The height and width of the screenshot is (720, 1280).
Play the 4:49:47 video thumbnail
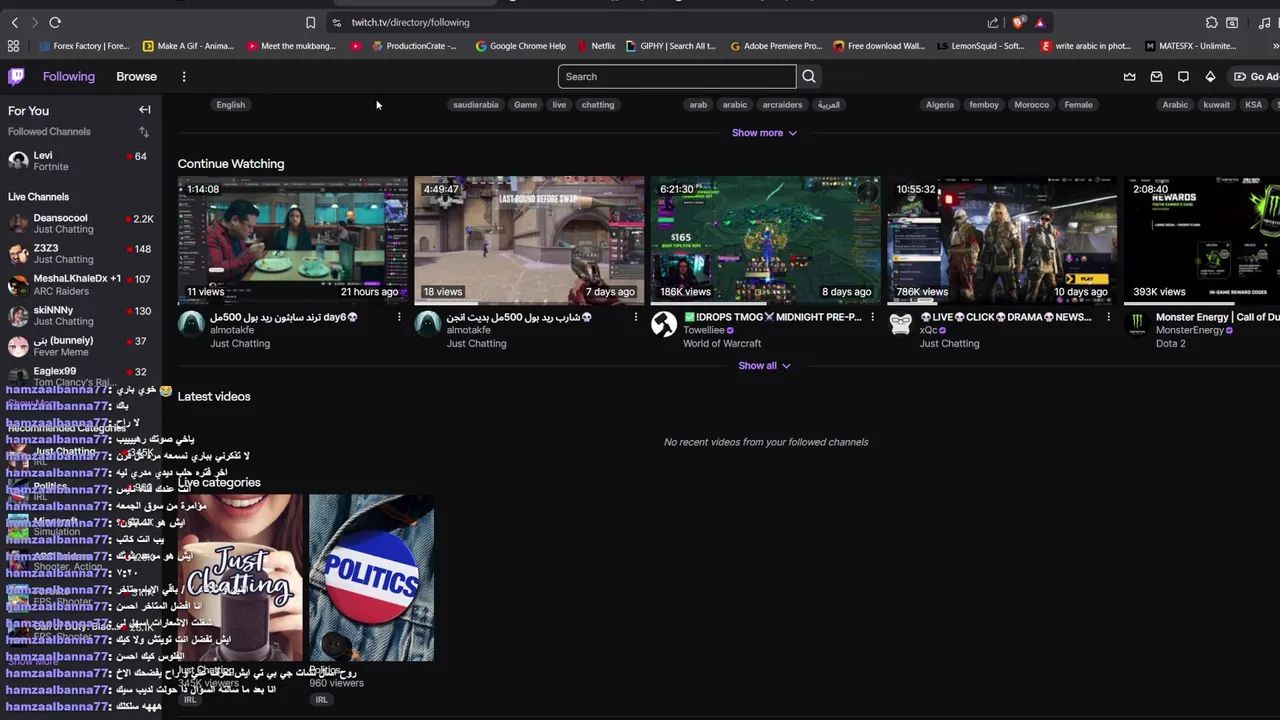(529, 240)
